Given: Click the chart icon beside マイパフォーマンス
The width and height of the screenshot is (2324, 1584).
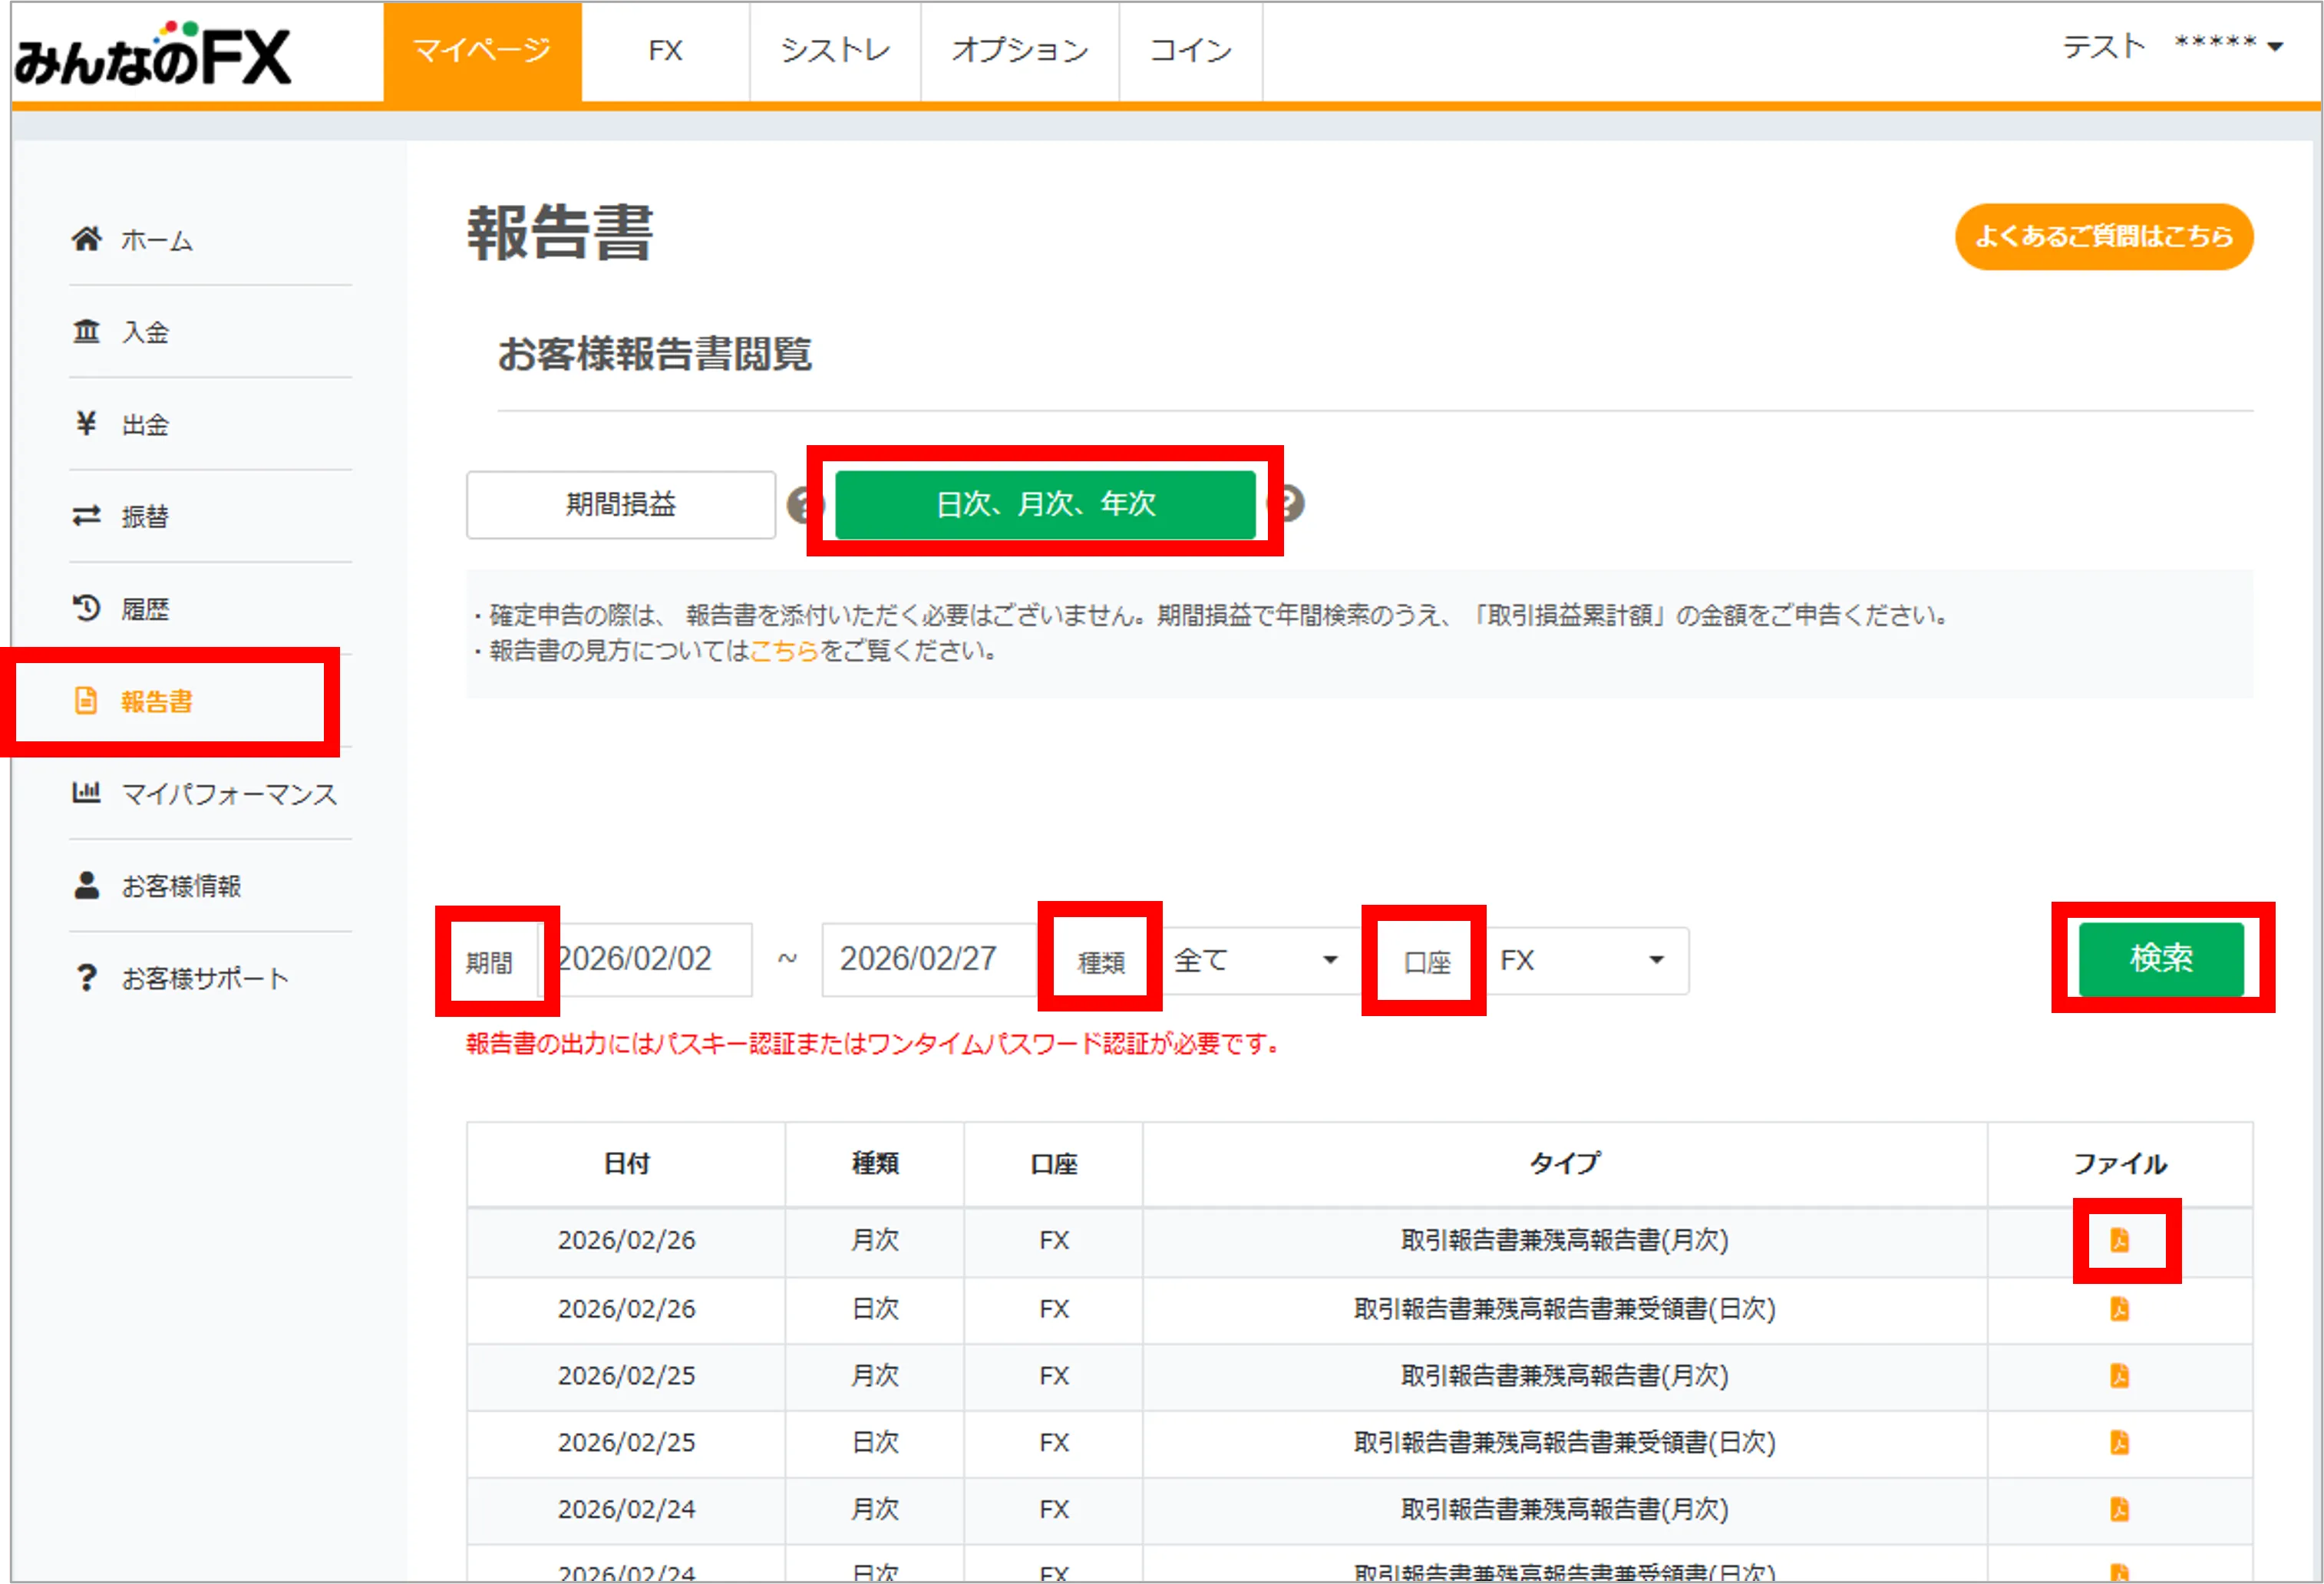Looking at the screenshot, I should [87, 793].
